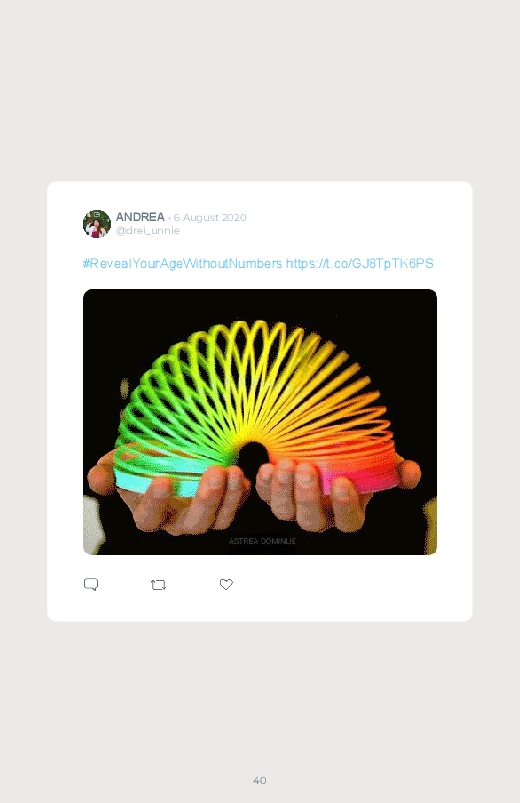Viewport: 520px width, 803px height.
Task: Click the ASTREA DOMINUE watermark text
Action: pos(262,541)
